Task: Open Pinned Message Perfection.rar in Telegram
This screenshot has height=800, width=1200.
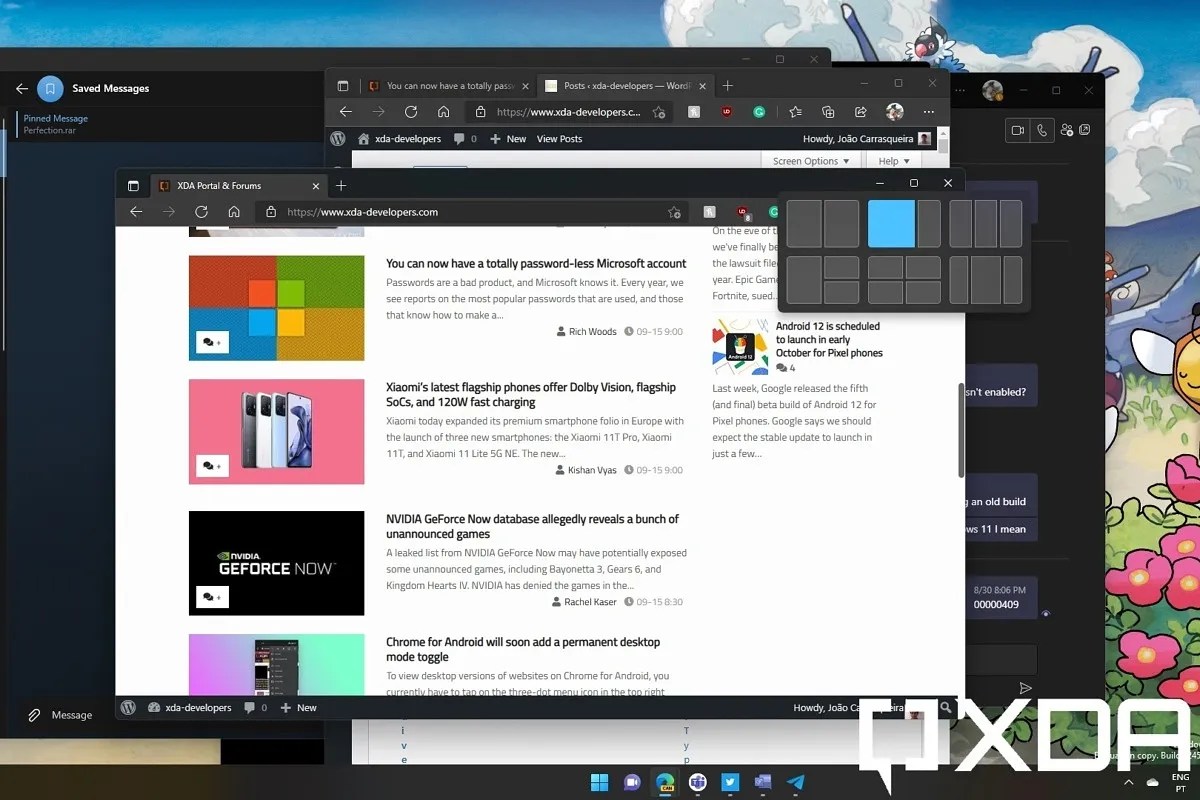Action: pos(56,124)
